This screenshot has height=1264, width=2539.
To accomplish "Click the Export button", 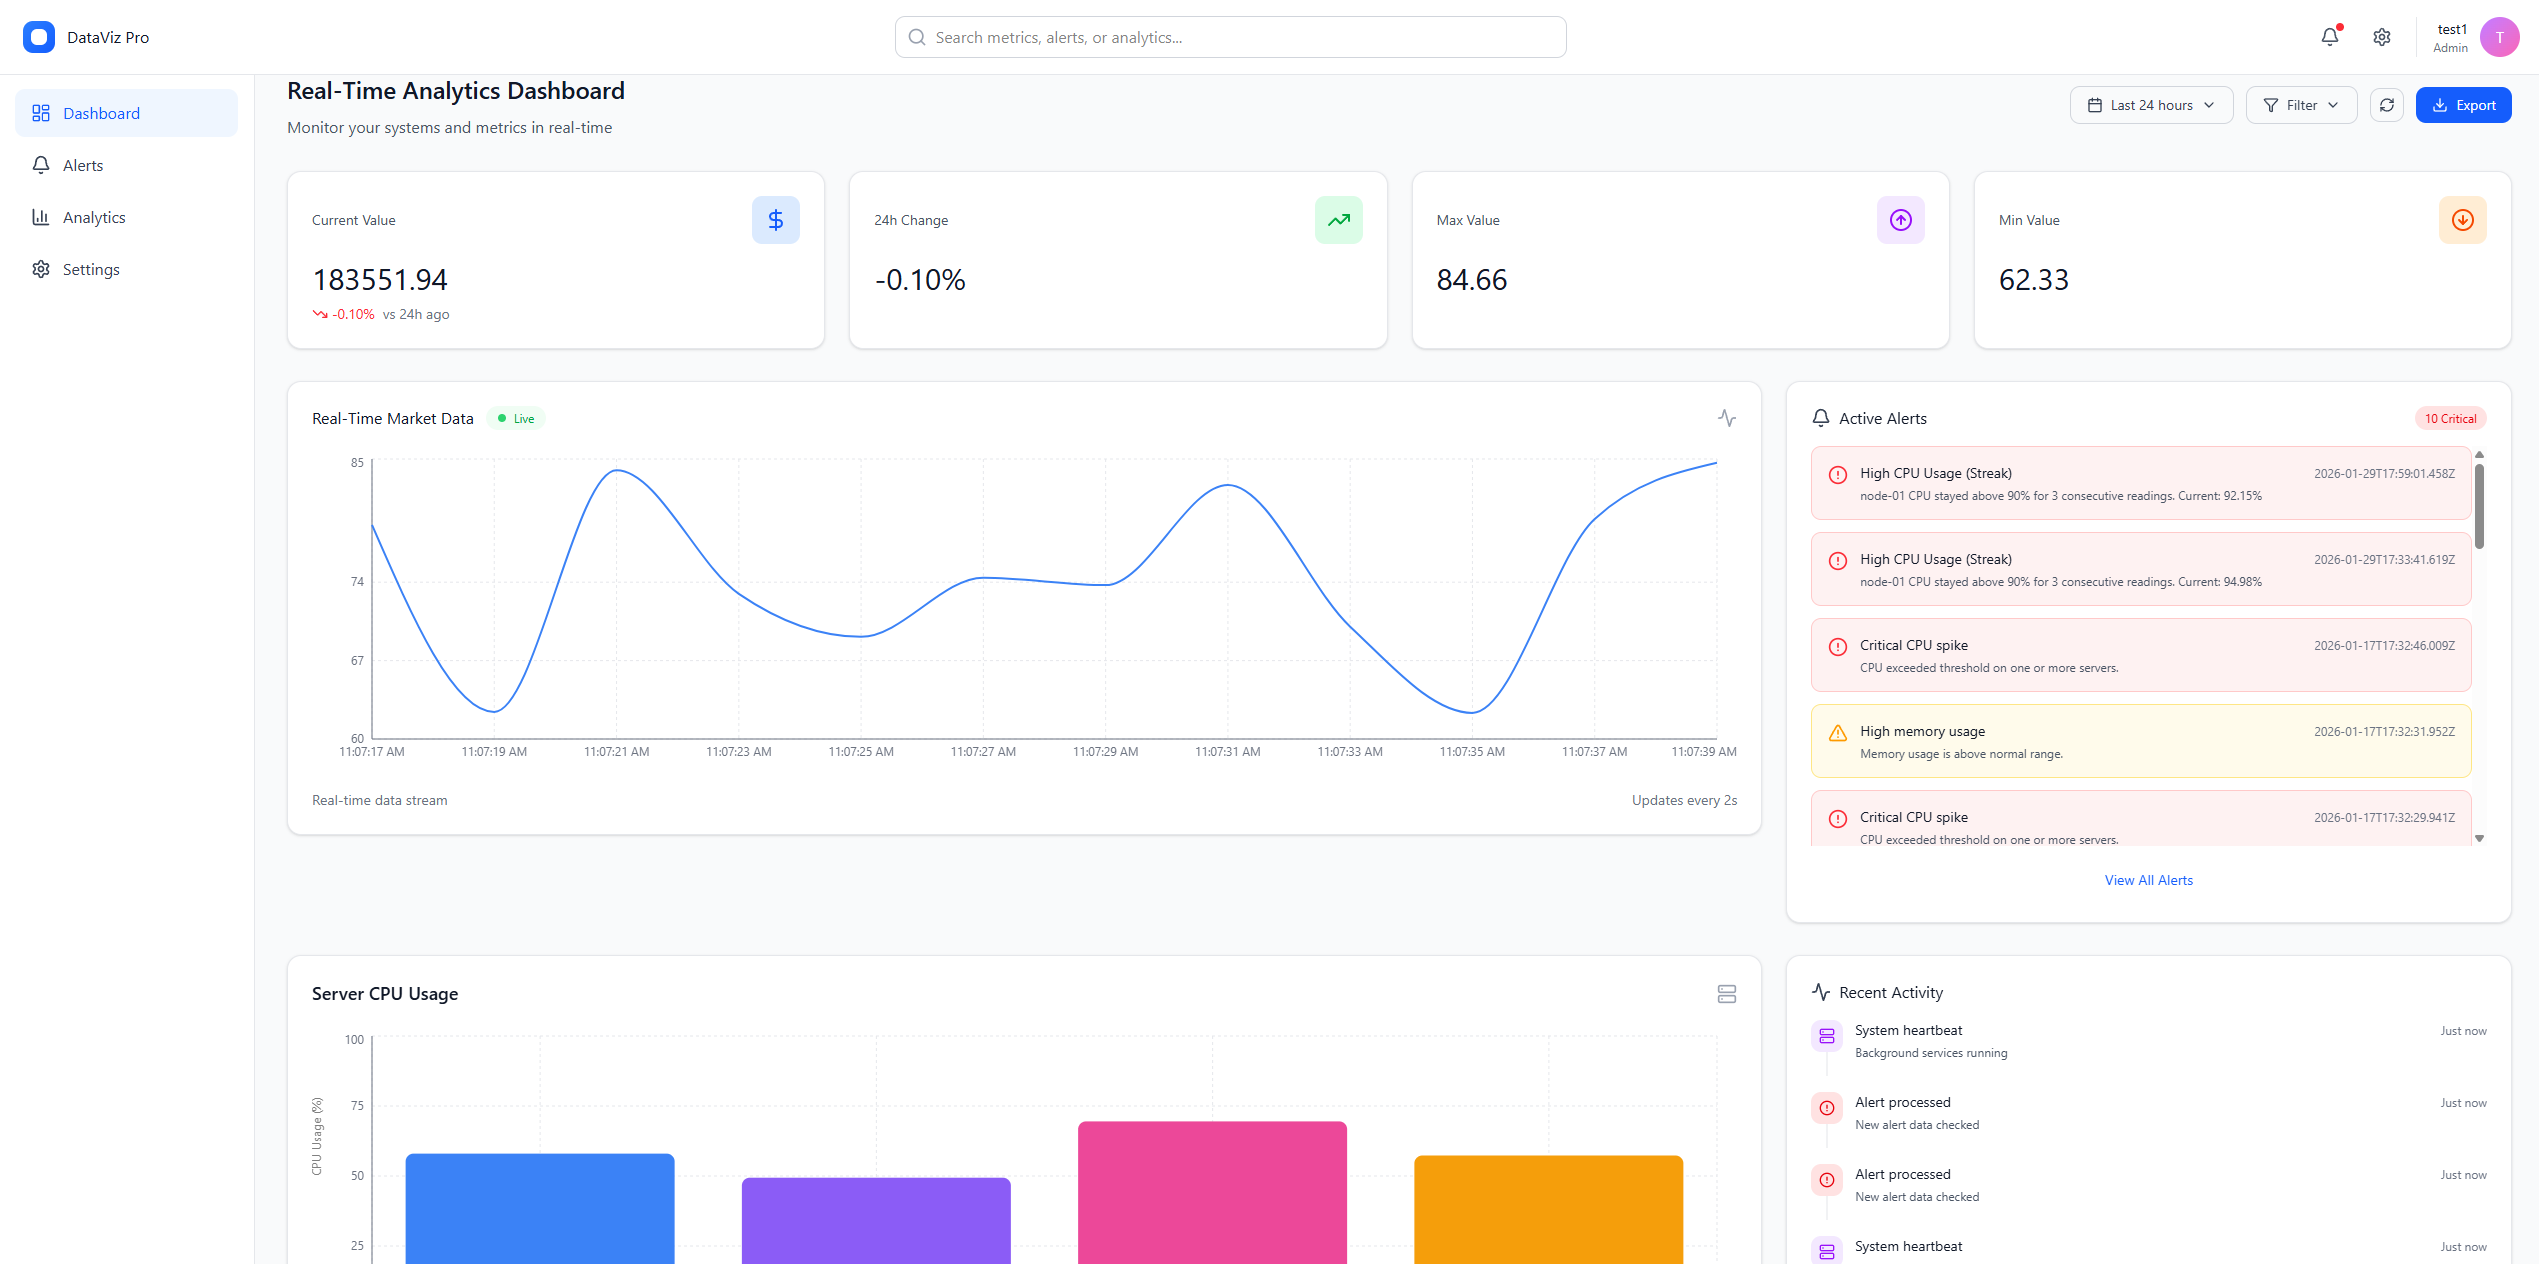I will click(x=2463, y=105).
